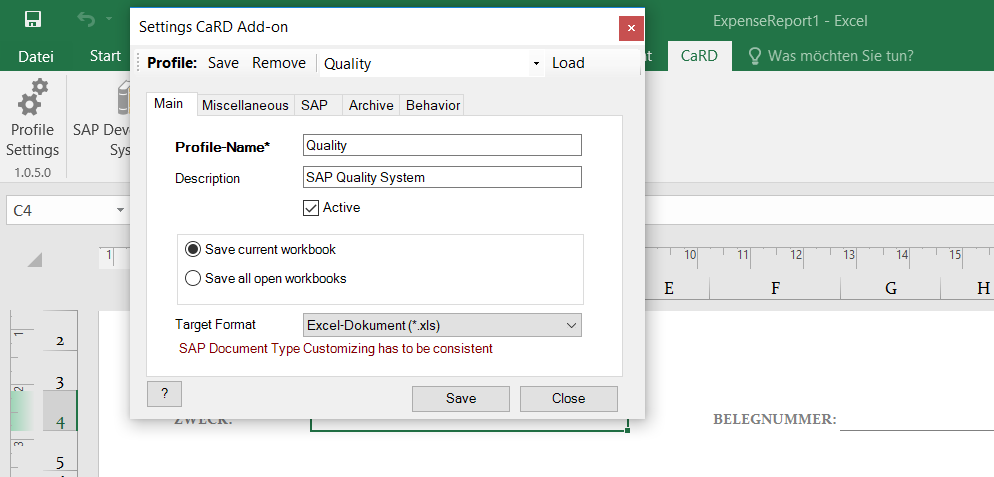This screenshot has width=994, height=477.
Task: Click the Profile-Name input field
Action: (442, 145)
